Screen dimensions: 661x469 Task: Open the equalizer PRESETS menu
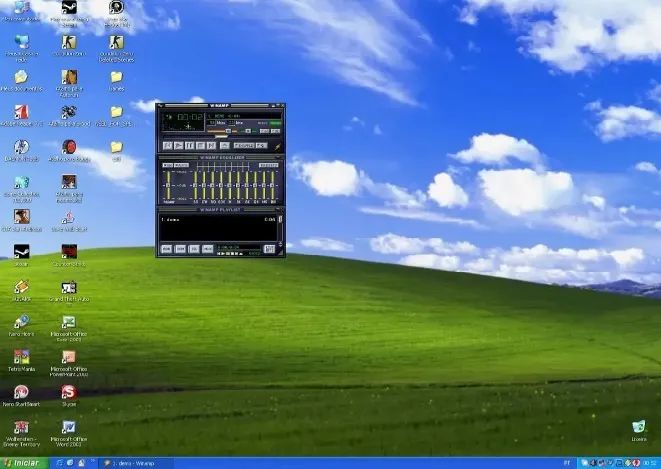pos(269,165)
